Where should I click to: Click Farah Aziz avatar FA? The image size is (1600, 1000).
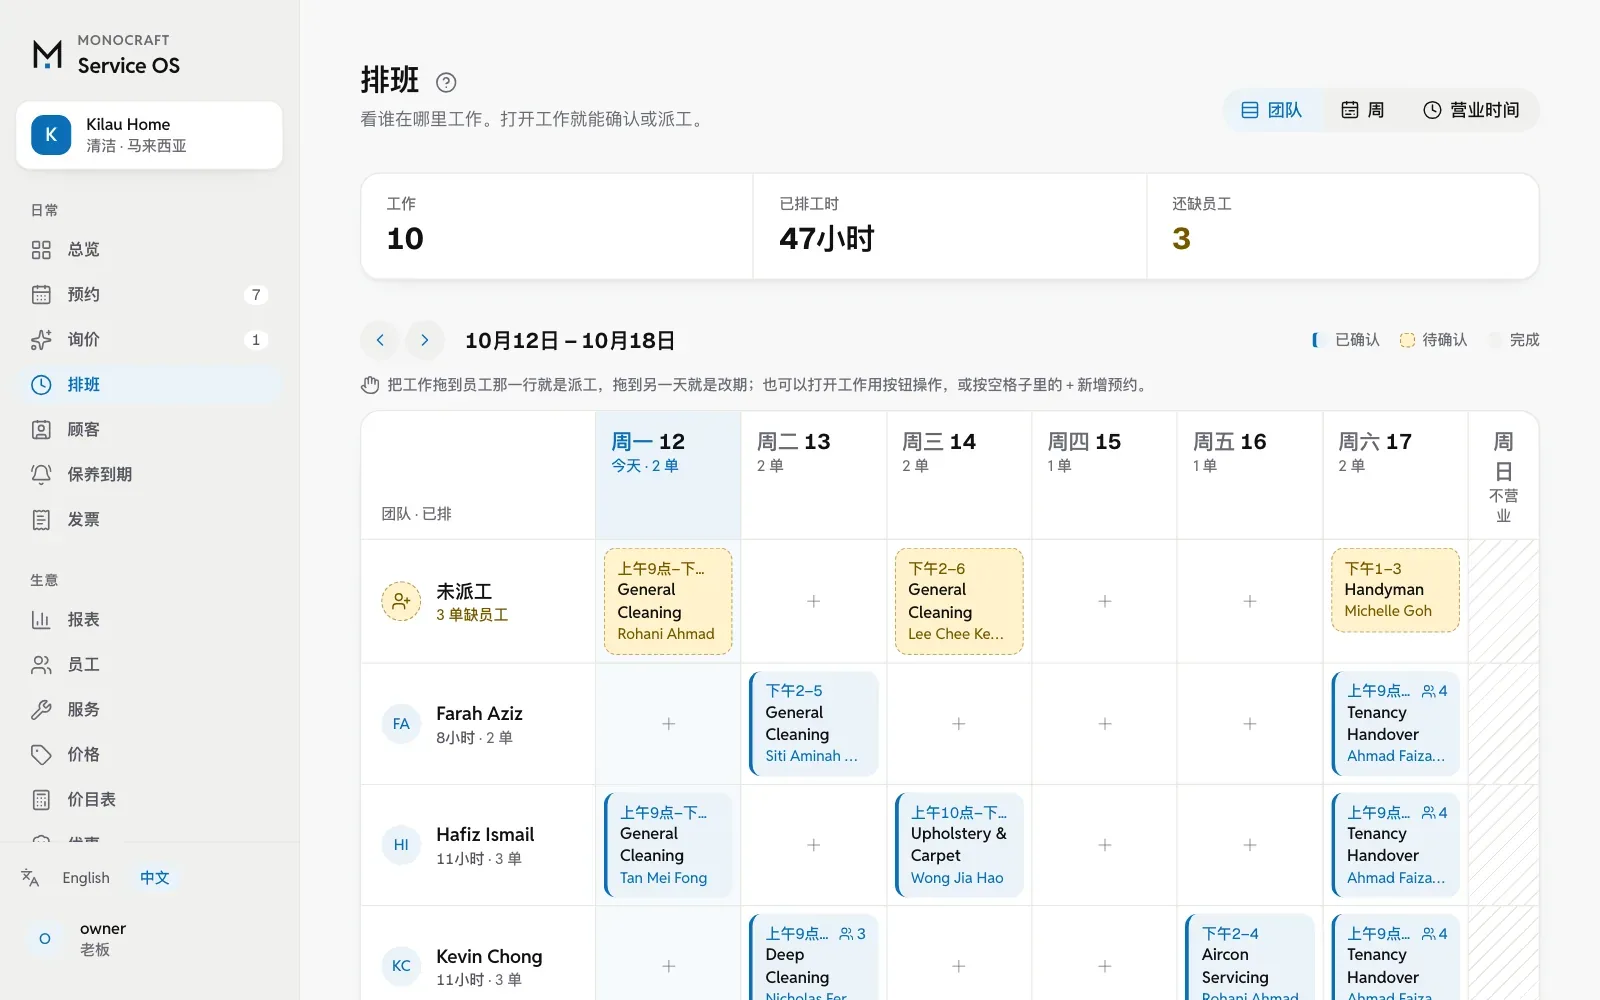coord(401,724)
